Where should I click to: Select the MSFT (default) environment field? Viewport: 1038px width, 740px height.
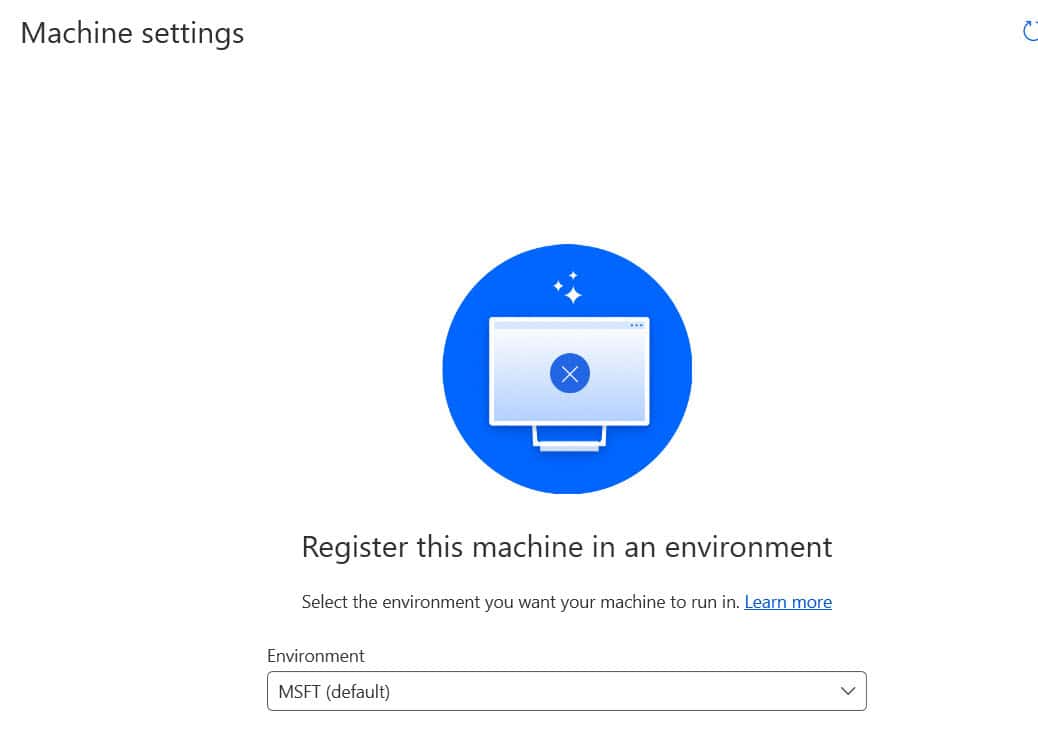(566, 691)
